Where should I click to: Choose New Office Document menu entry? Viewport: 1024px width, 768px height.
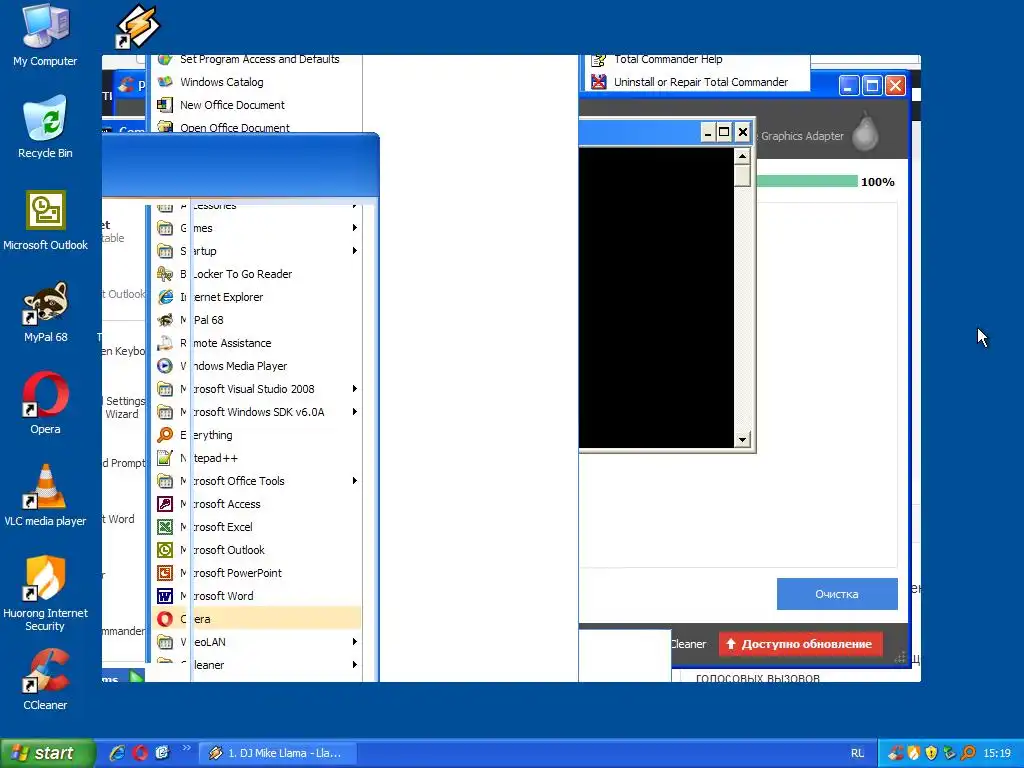(257, 105)
